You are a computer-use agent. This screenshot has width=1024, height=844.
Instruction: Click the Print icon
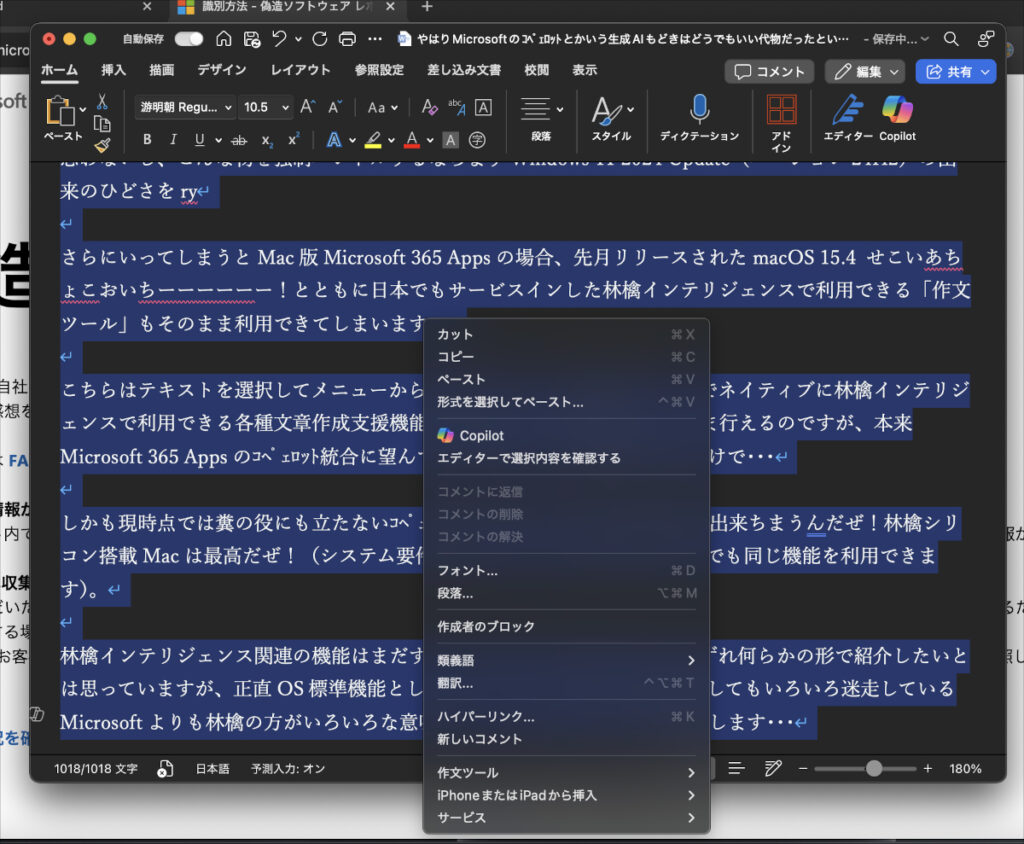tap(347, 39)
